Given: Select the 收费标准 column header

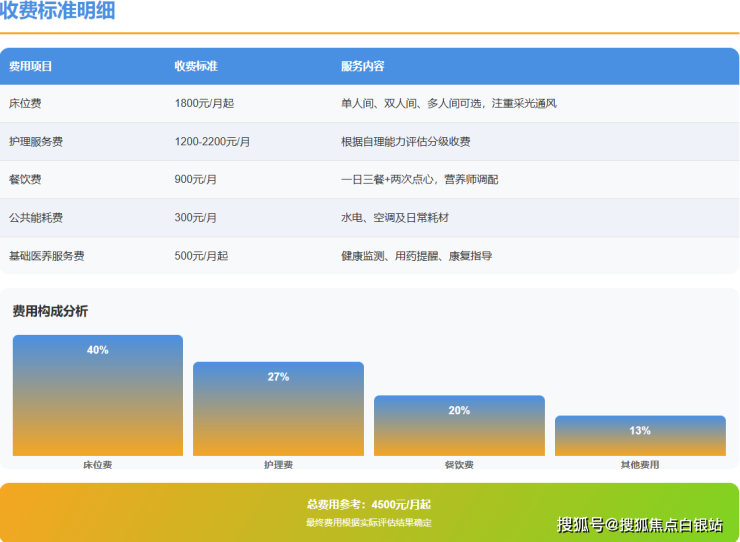Looking at the screenshot, I should click(x=196, y=66).
